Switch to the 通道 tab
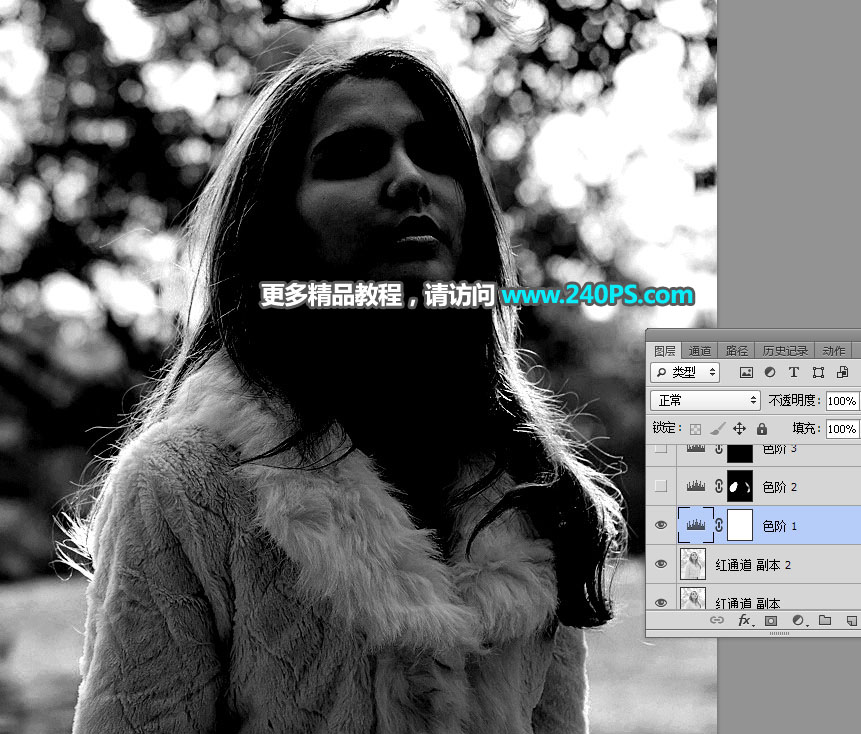This screenshot has width=861, height=734. pyautogui.click(x=700, y=351)
